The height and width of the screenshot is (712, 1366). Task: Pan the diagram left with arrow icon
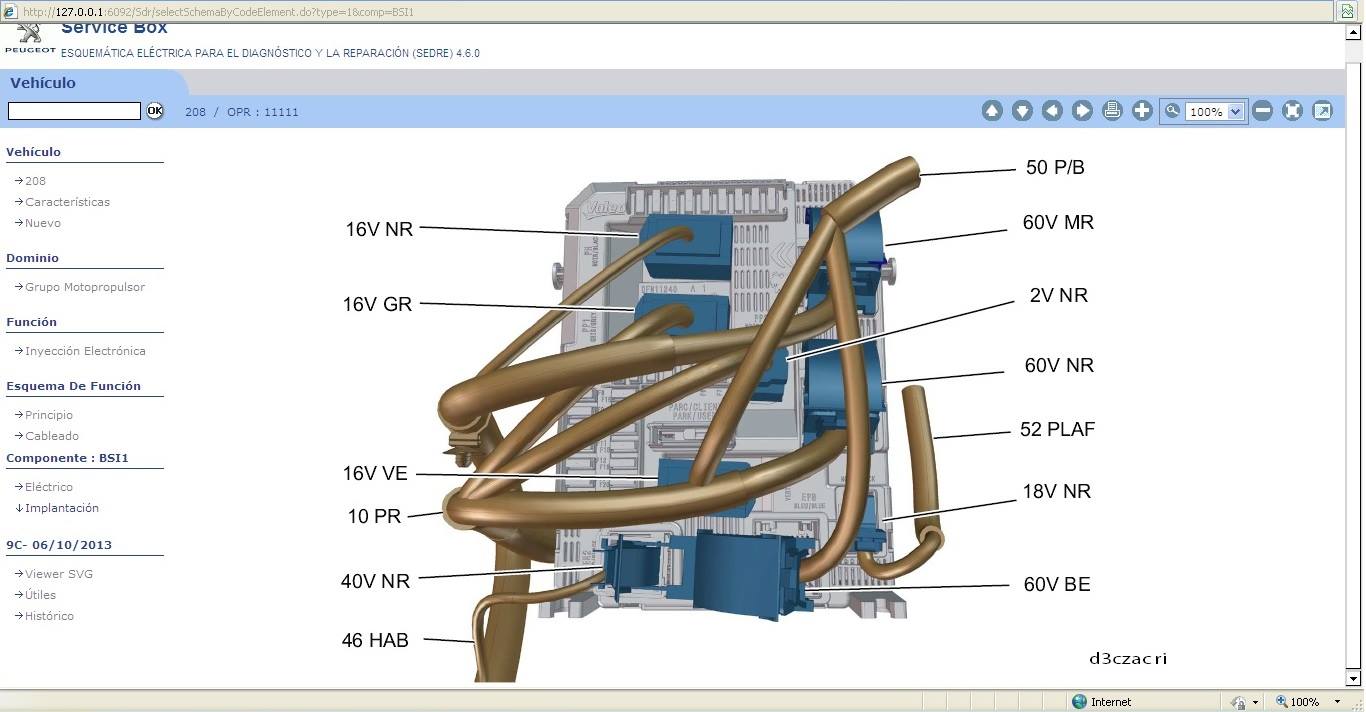(1052, 111)
